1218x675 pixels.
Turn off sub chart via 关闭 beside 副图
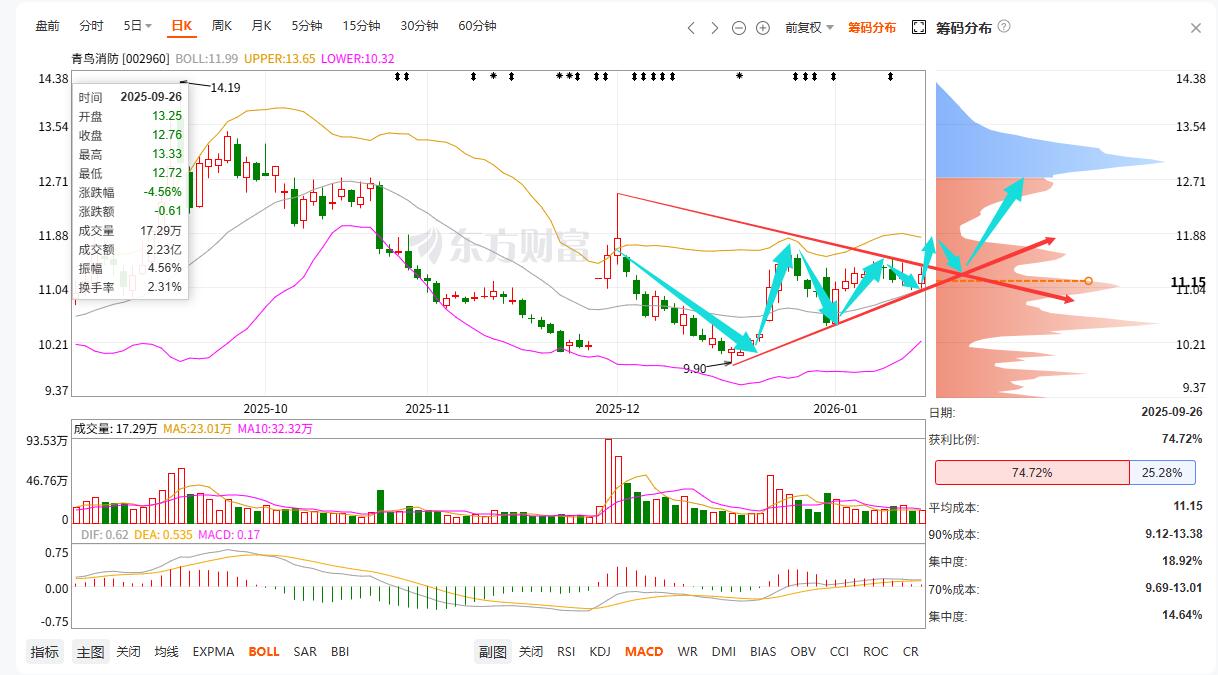(530, 652)
